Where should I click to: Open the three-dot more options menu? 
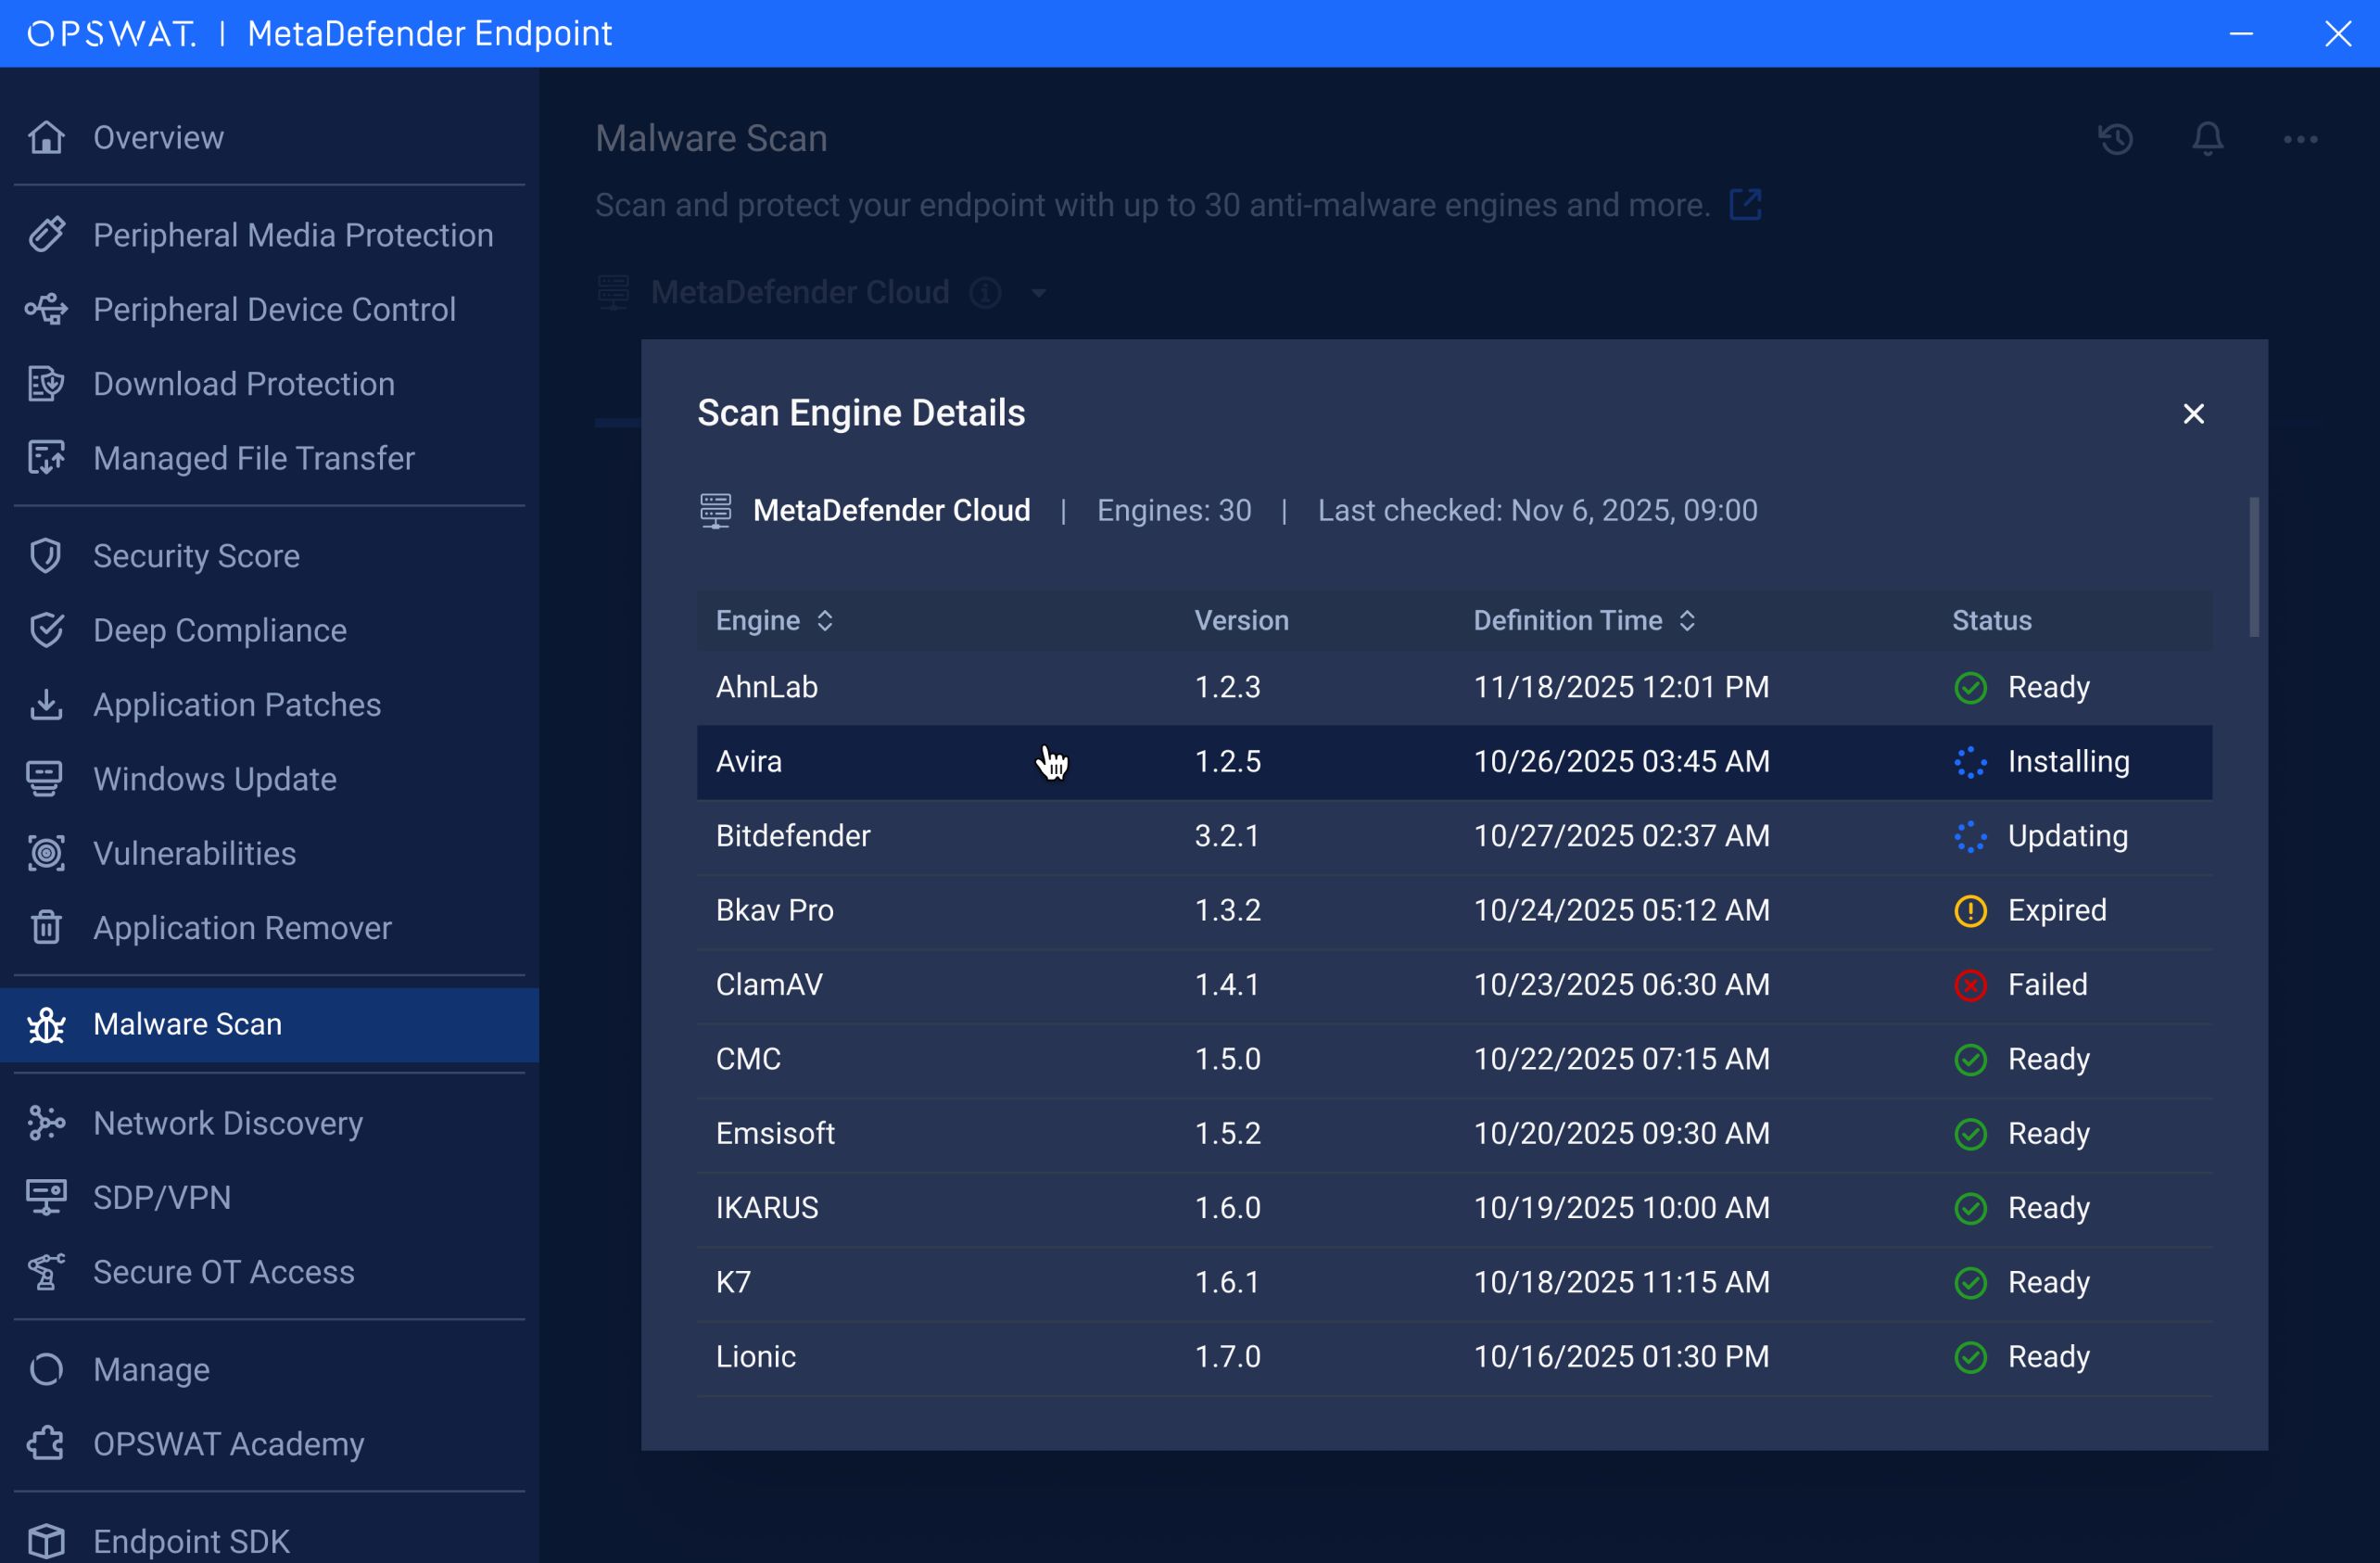pyautogui.click(x=2299, y=139)
